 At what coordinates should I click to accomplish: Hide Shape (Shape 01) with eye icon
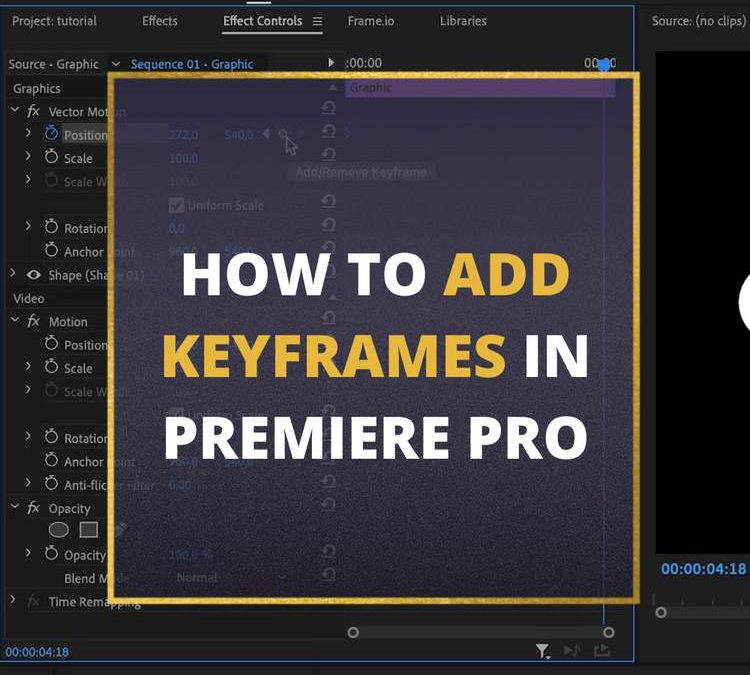tap(33, 275)
